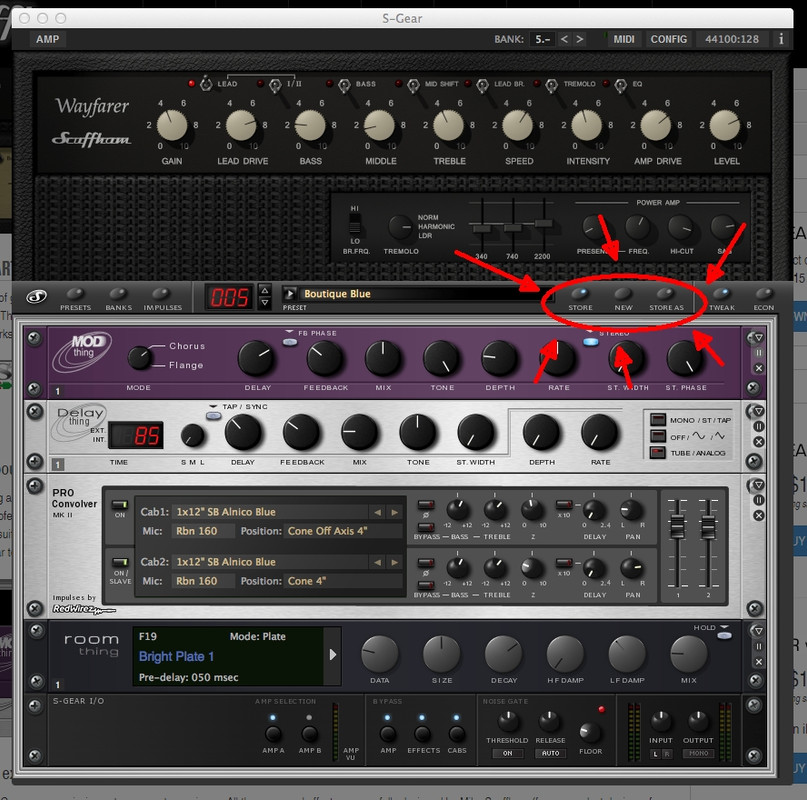Click the MONO output button
This screenshot has width=807, height=800.
coord(698,753)
